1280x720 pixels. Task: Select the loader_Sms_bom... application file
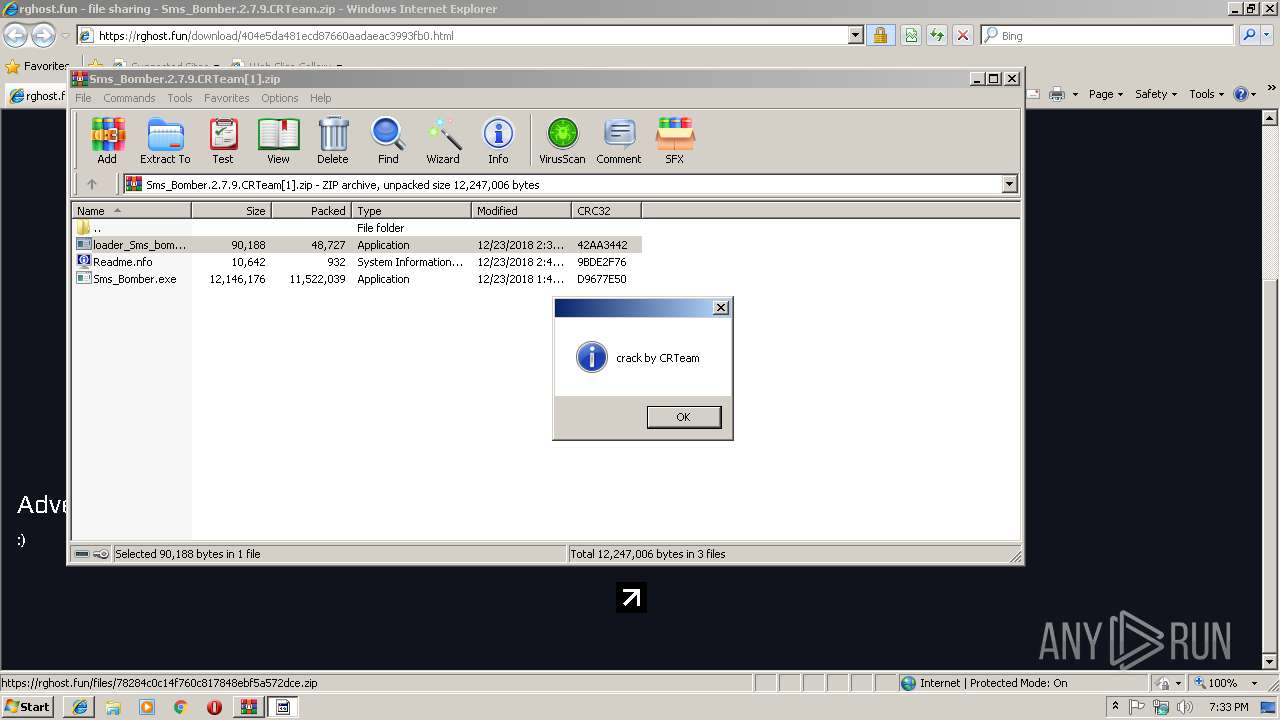click(x=357, y=245)
